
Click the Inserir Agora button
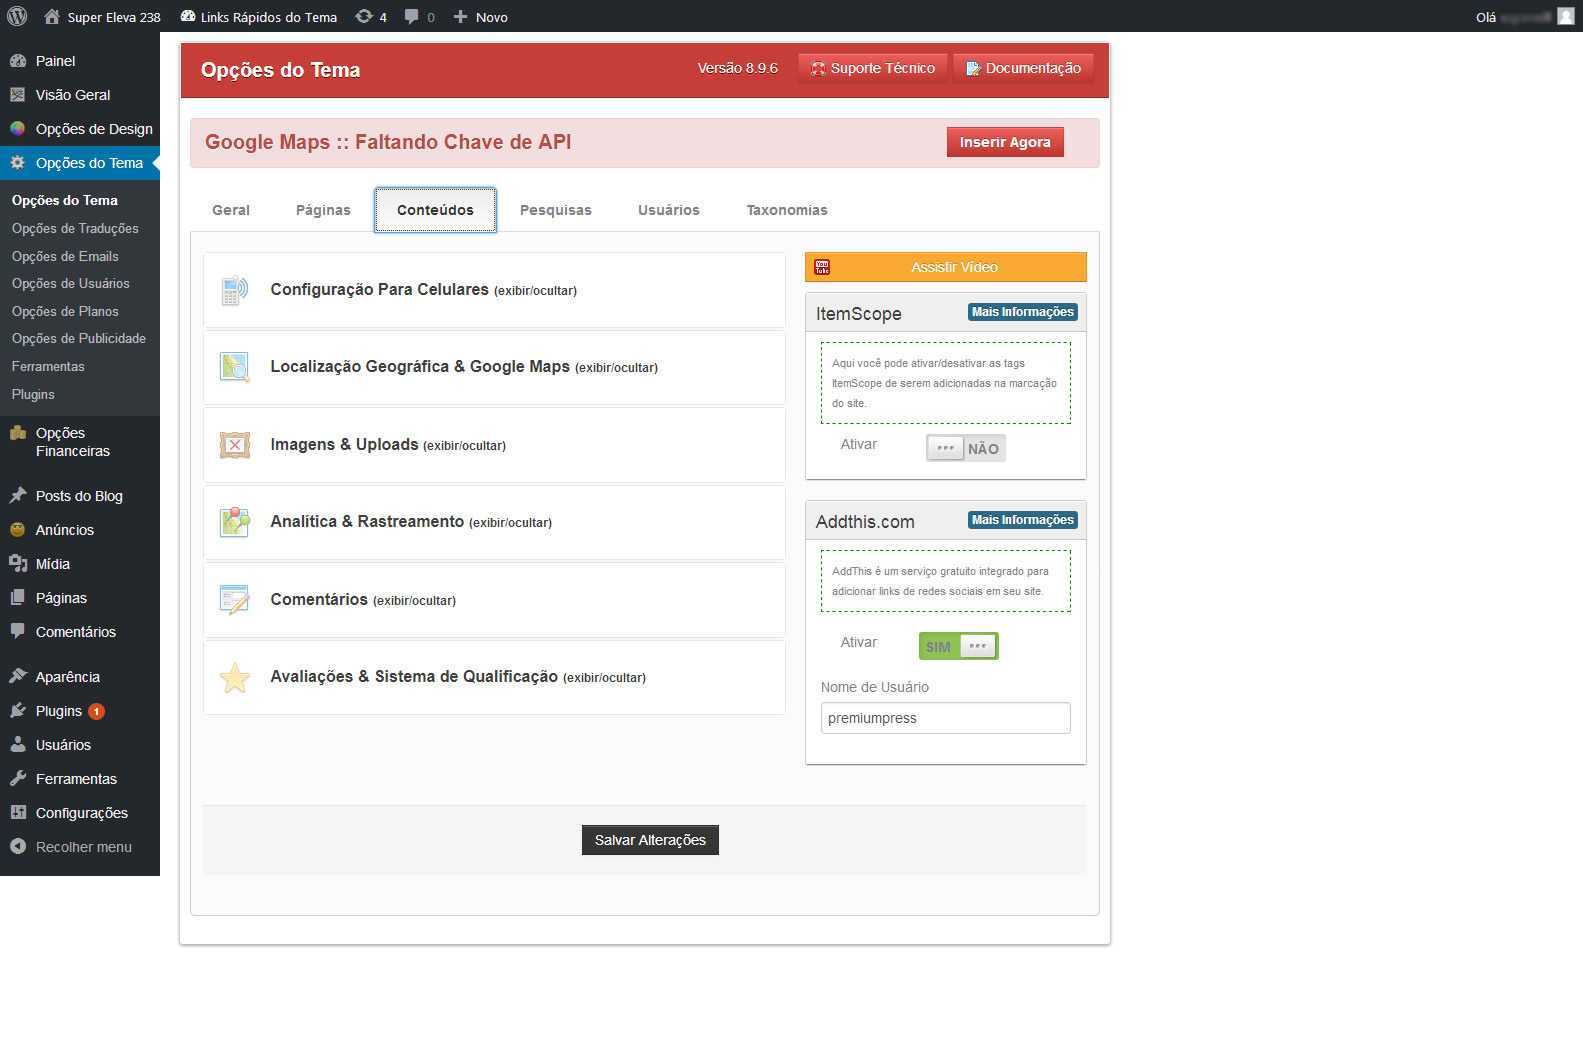1004,142
